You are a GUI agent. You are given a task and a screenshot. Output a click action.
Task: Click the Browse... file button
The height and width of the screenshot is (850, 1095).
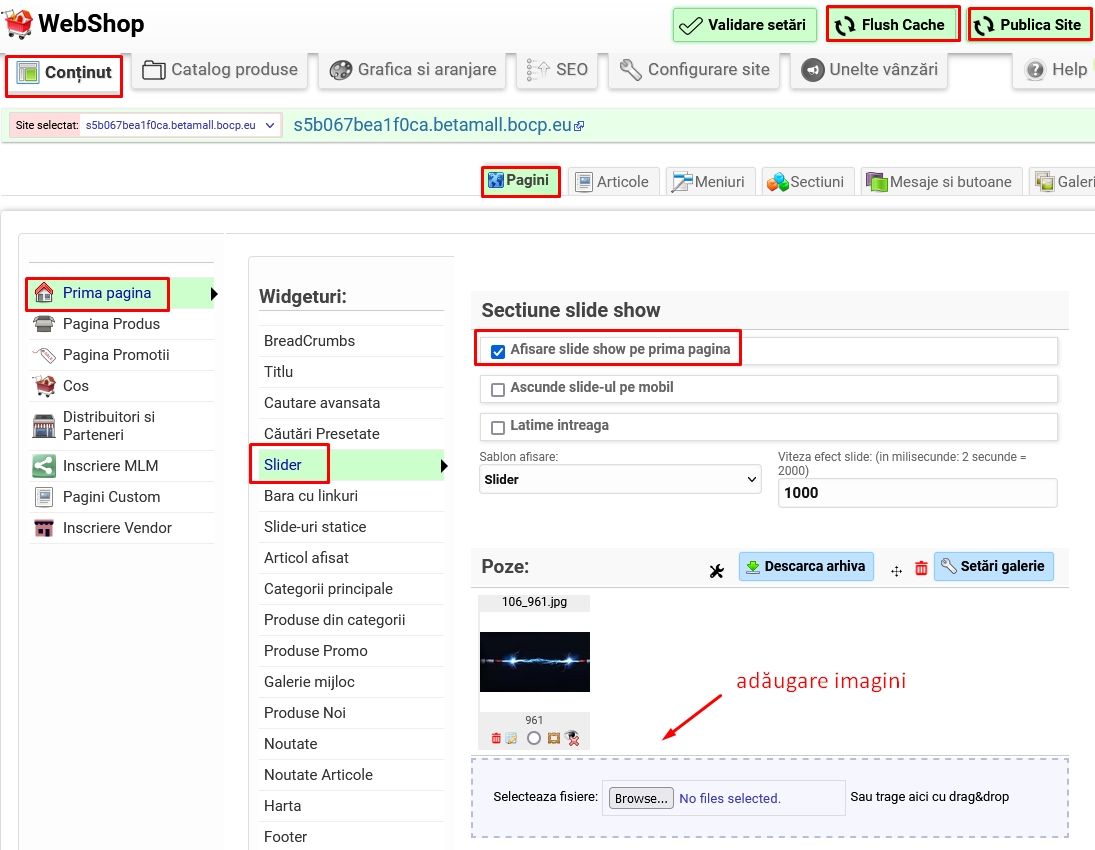640,798
